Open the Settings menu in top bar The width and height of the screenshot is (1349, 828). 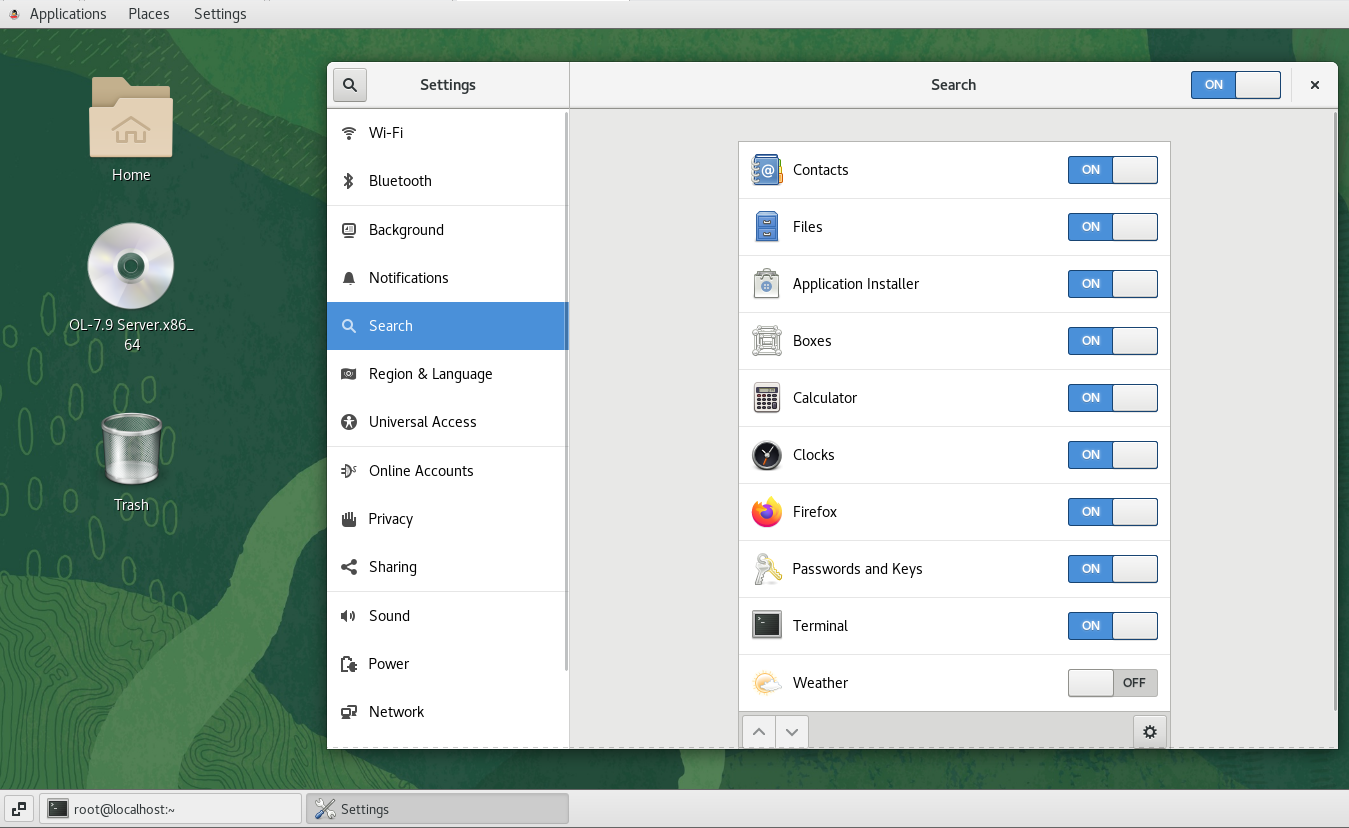(220, 14)
